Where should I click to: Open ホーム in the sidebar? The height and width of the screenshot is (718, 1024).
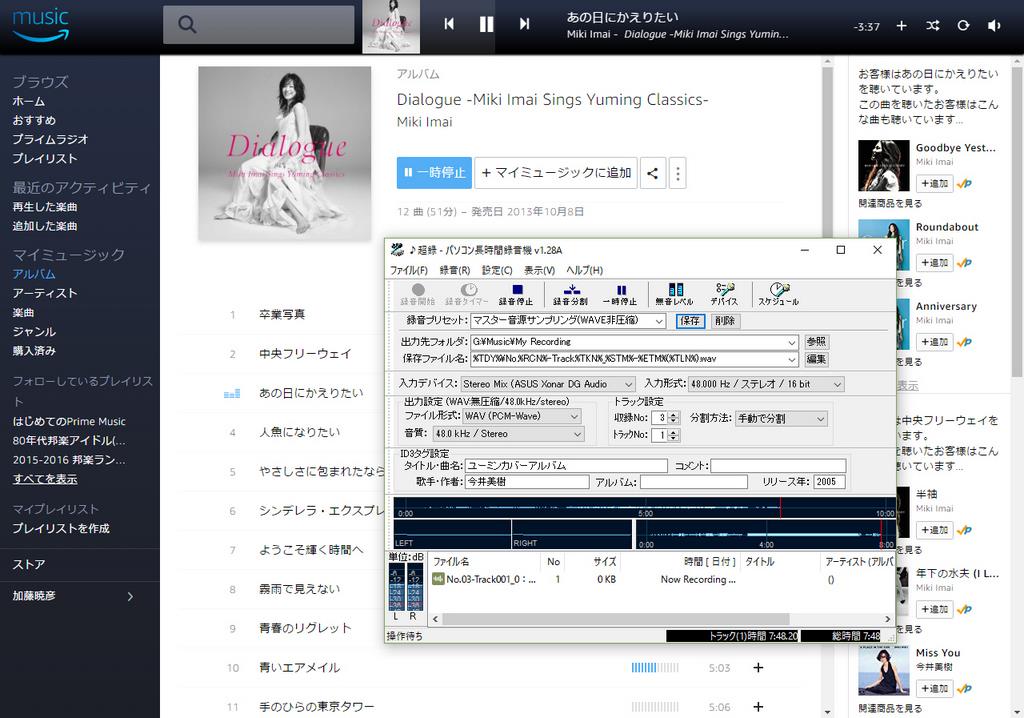(29, 101)
